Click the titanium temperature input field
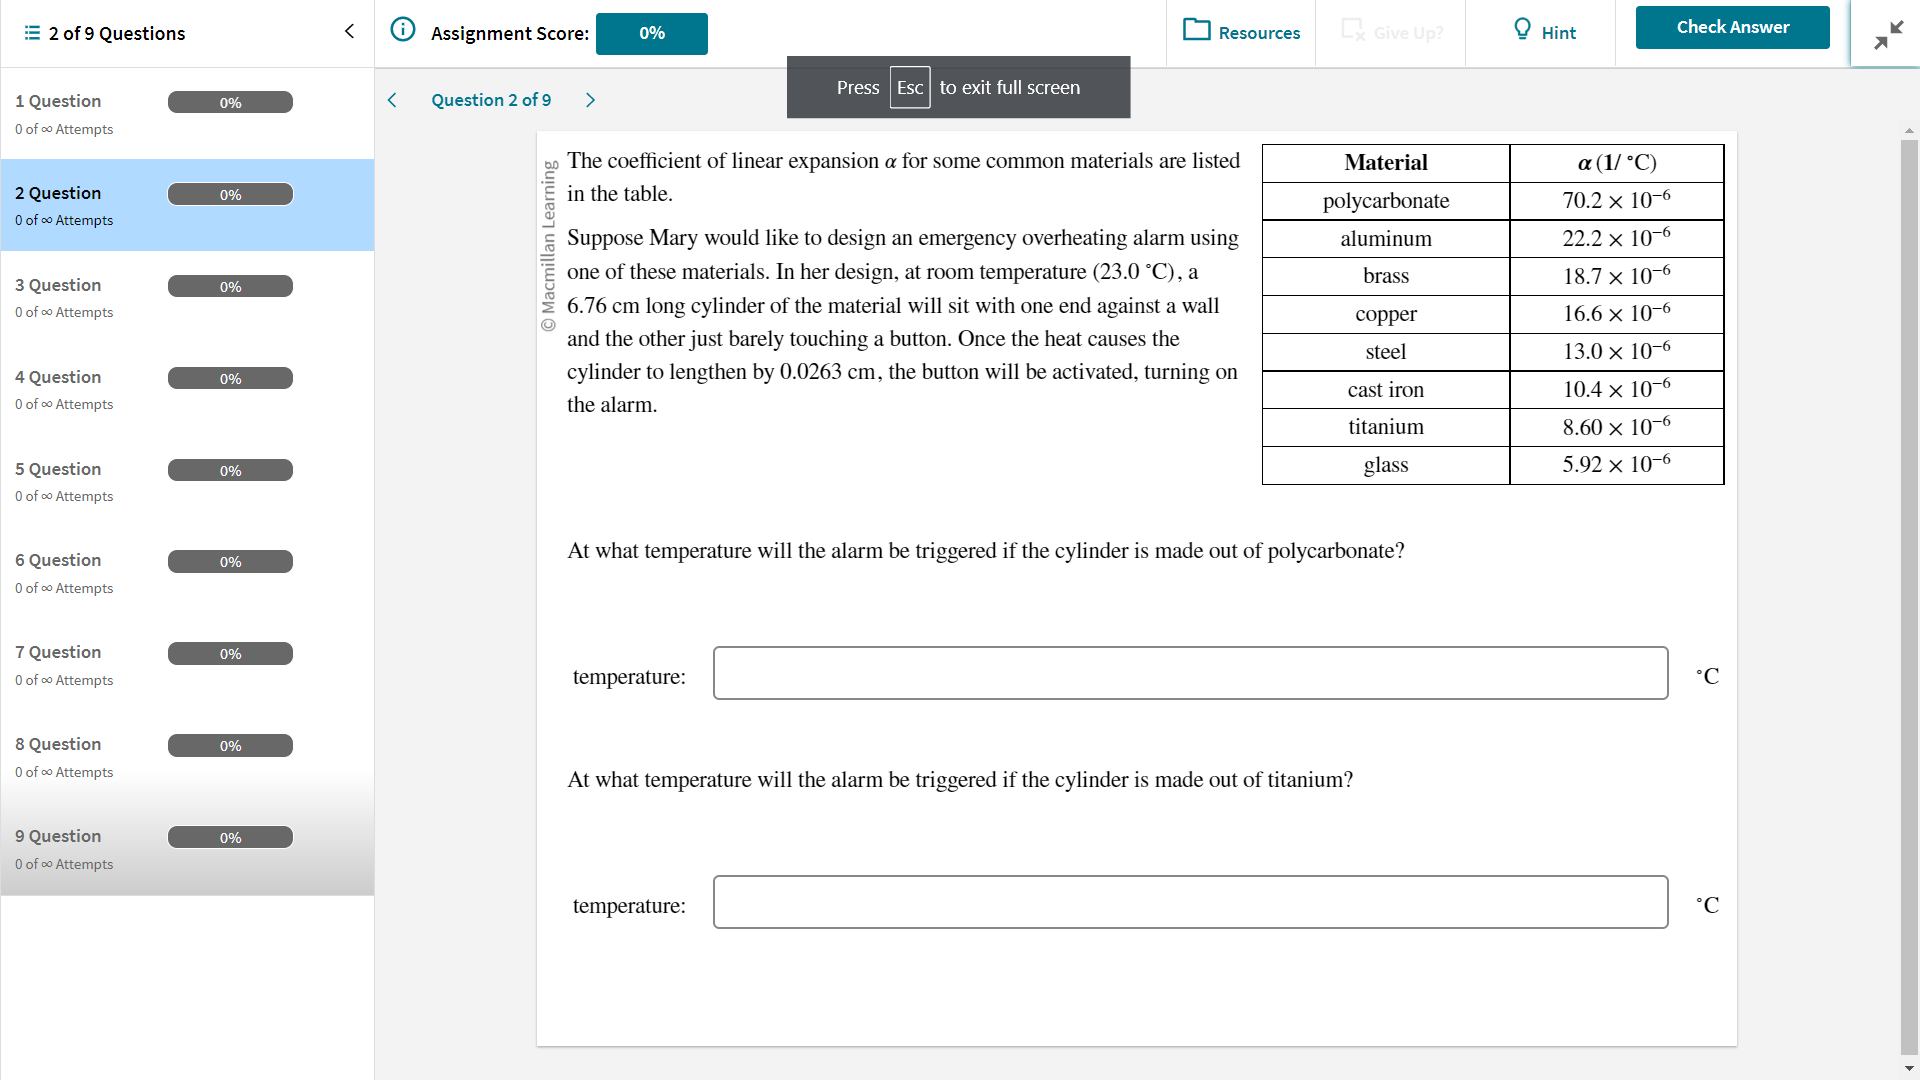Screen dimensions: 1920x1080 1190,902
